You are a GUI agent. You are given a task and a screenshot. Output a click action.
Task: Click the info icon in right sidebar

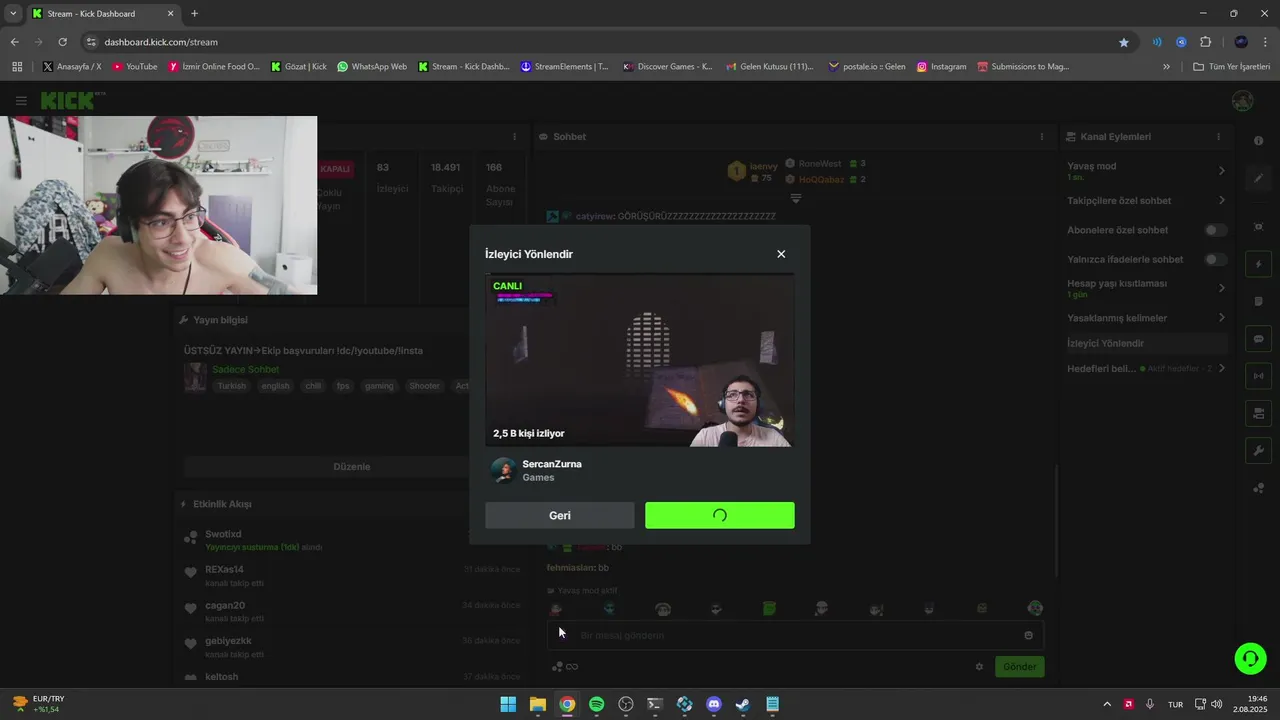point(1259,141)
